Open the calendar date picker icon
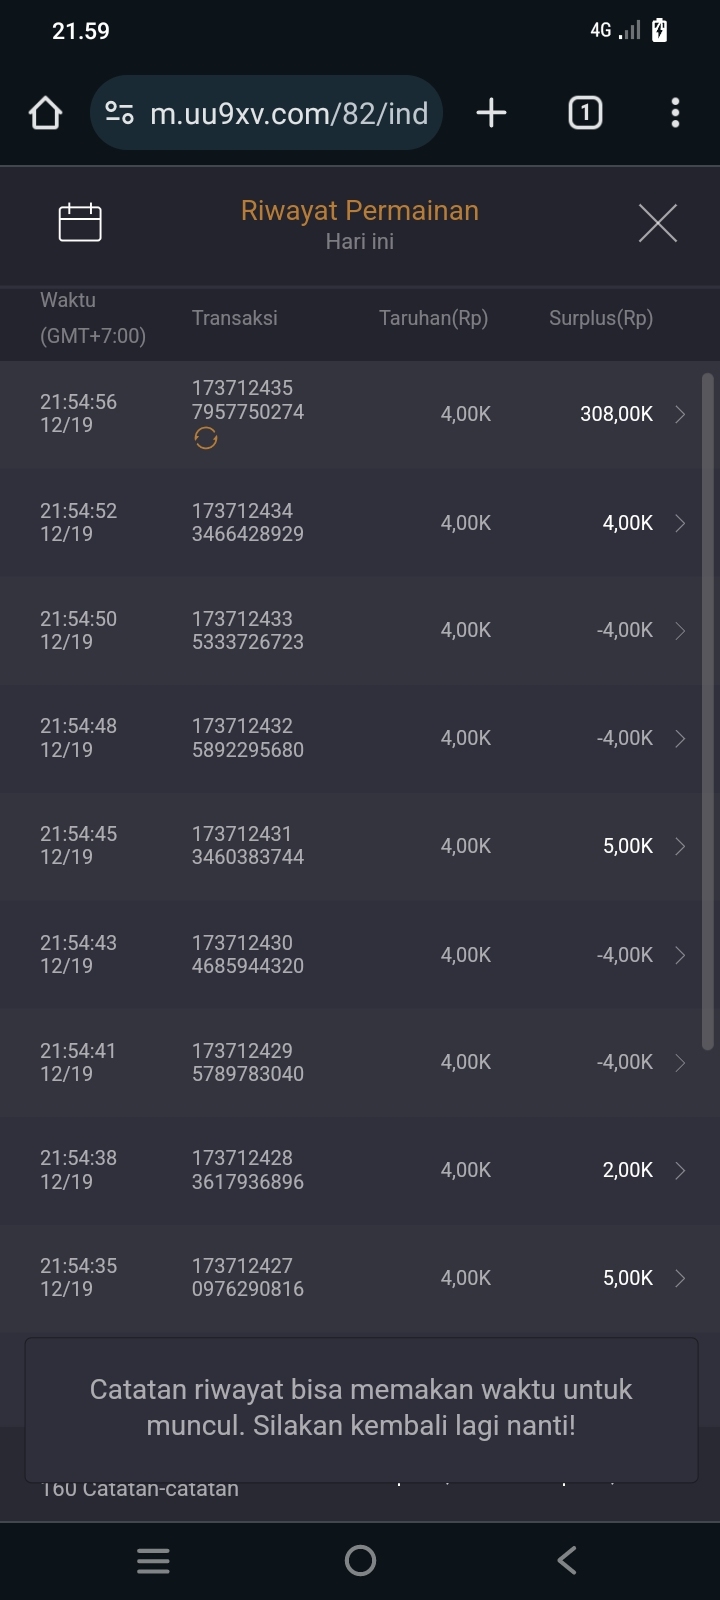 coord(80,222)
